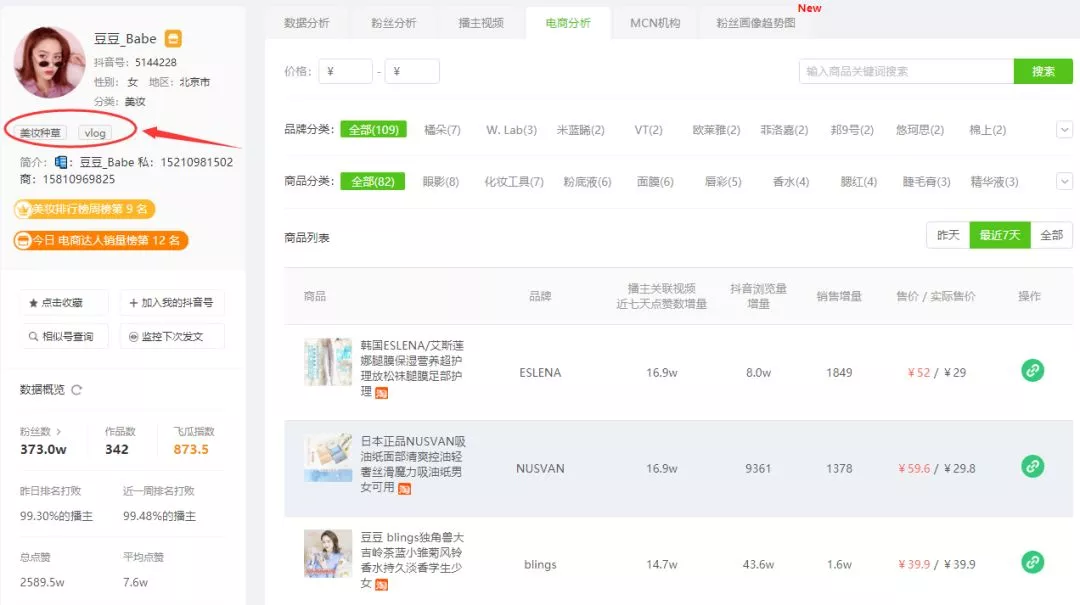Click the Taobao icon on blings product title
The image size is (1080, 605).
point(382,584)
